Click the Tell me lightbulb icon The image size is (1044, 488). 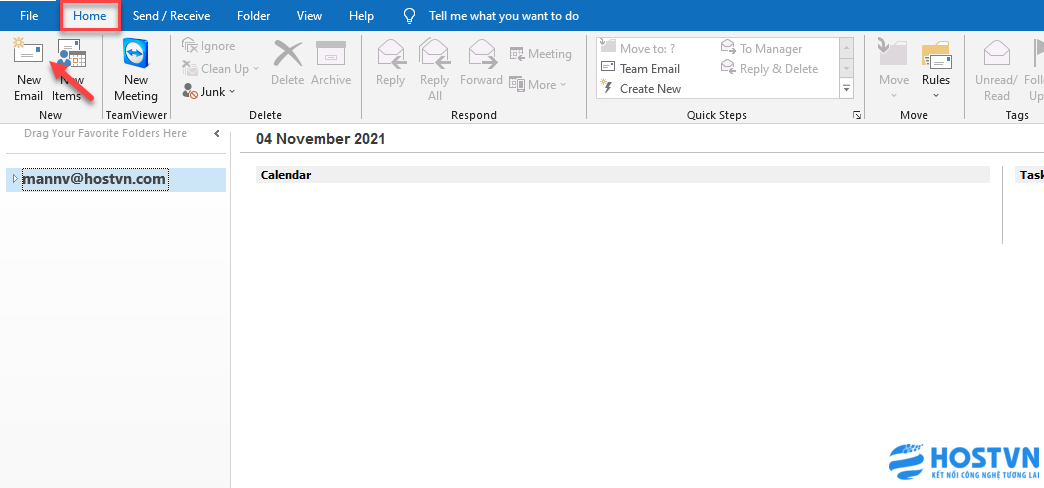pyautogui.click(x=409, y=15)
